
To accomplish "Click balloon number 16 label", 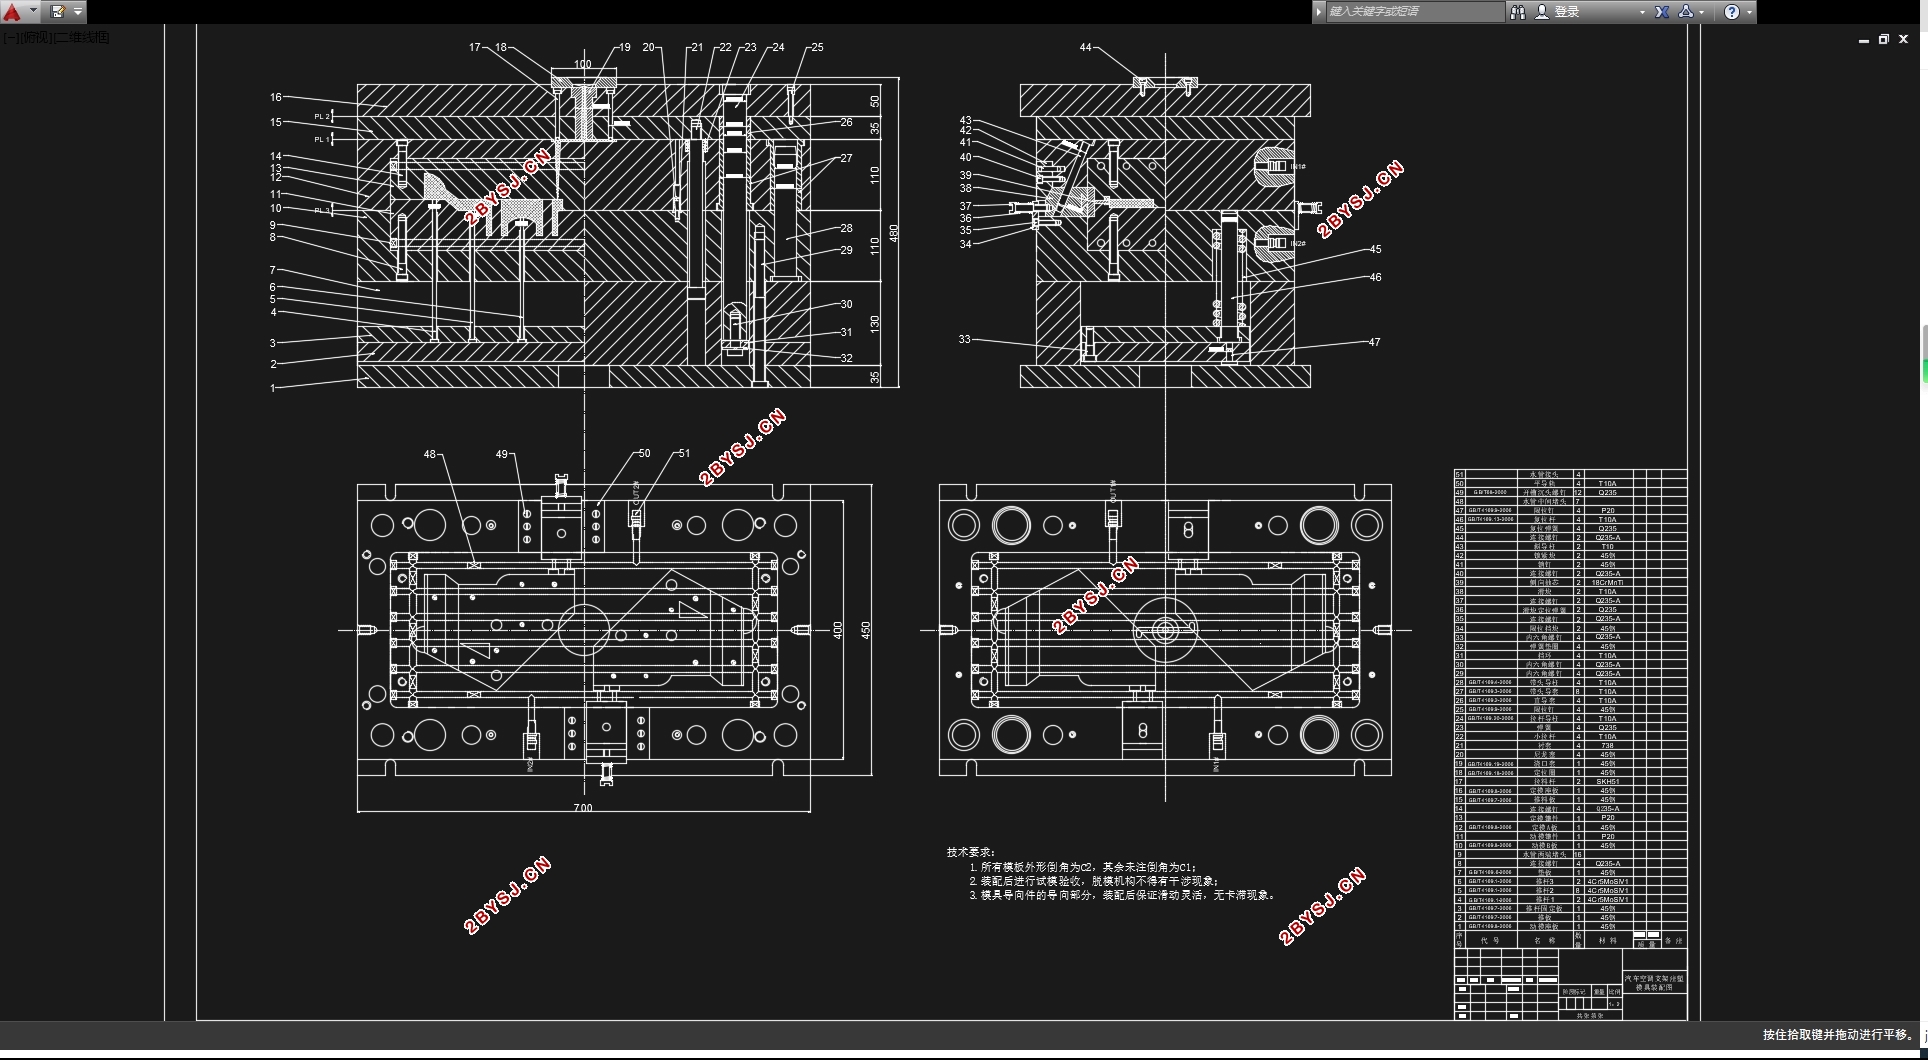I will (275, 97).
